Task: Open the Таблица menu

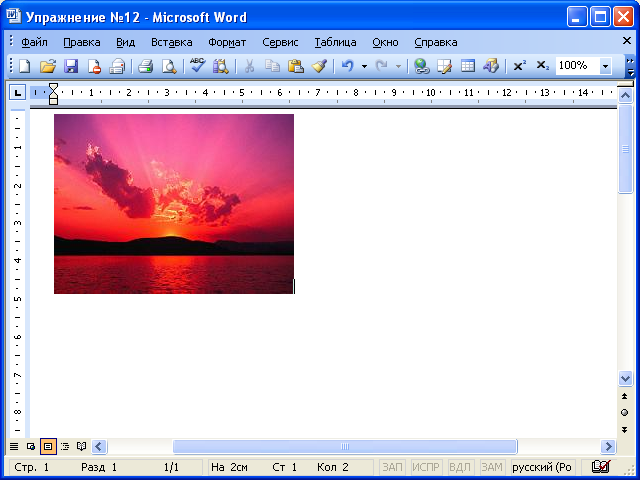Action: coord(335,42)
